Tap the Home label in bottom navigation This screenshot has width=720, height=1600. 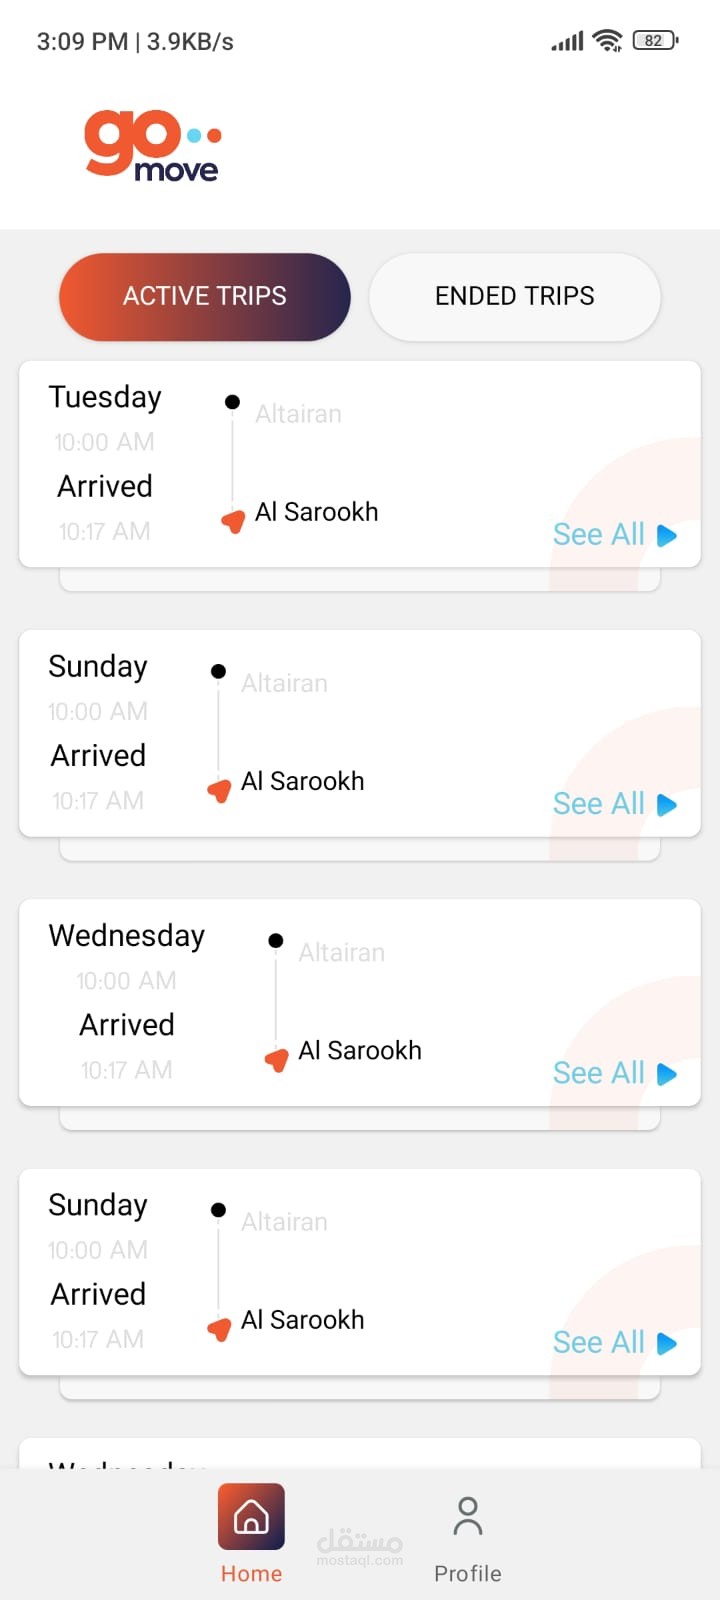(x=251, y=1574)
